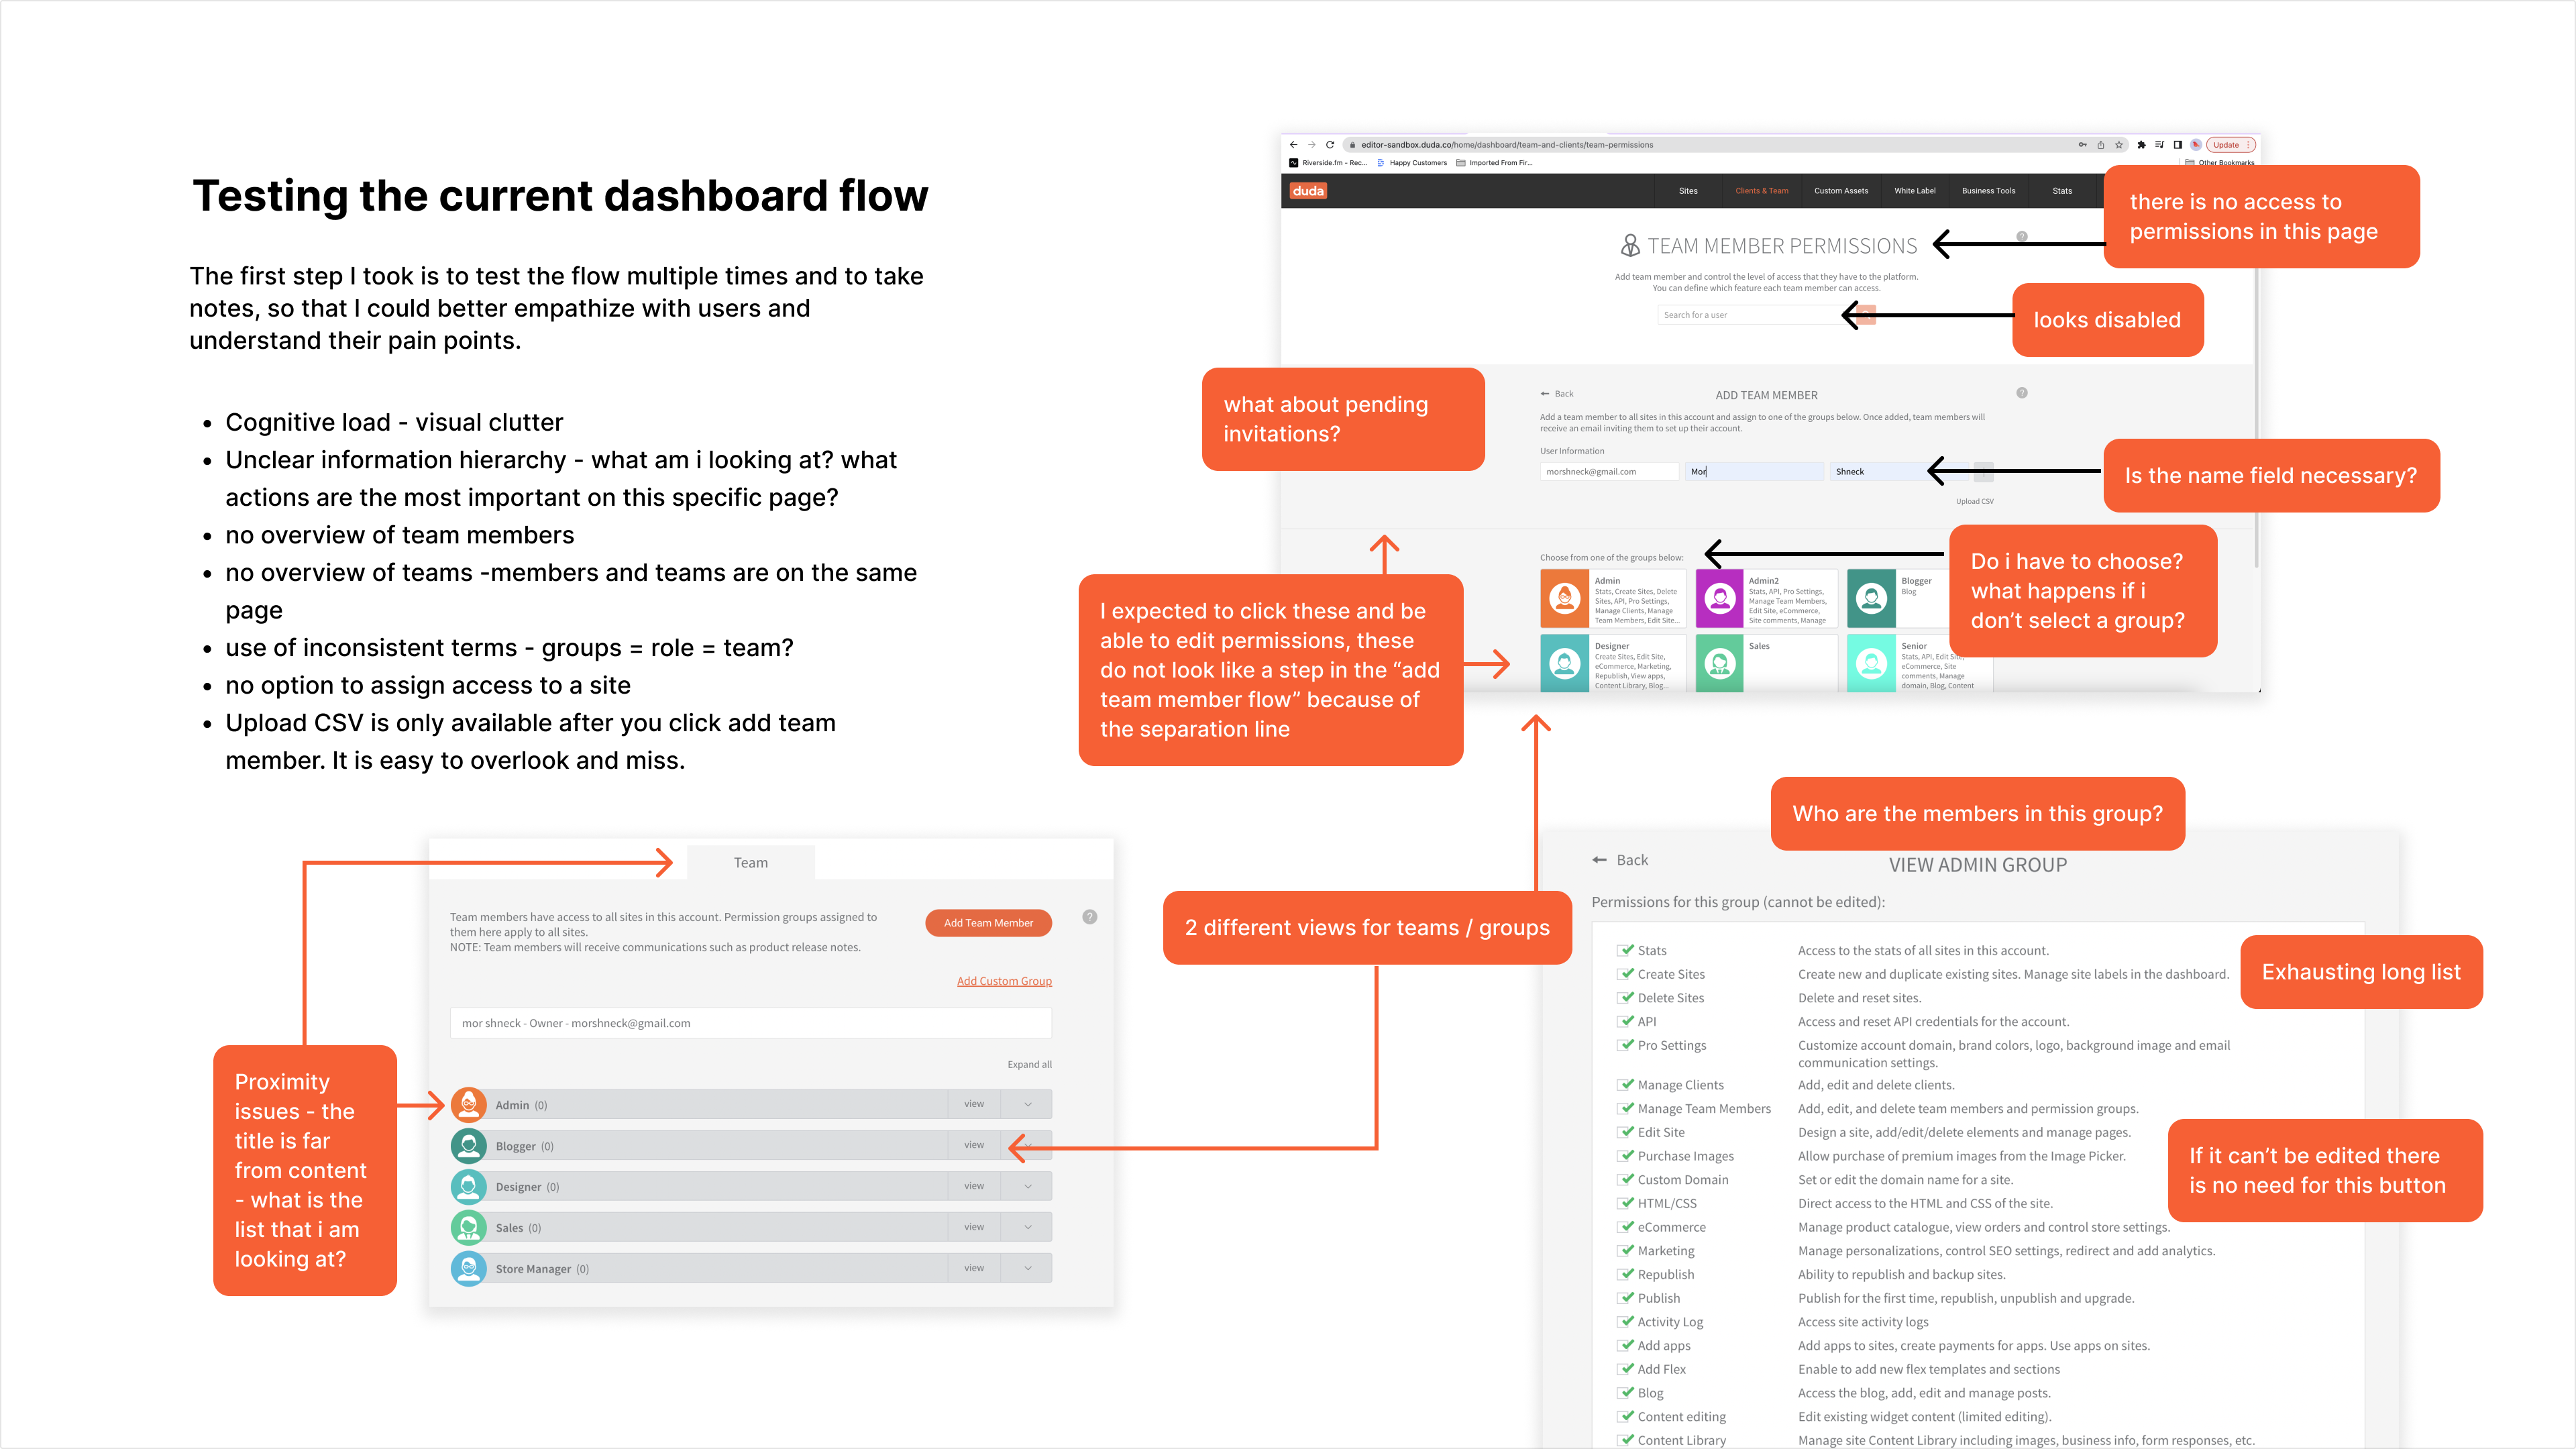2576x1449 pixels.
Task: Click the browser forward arrow
Action: point(1312,145)
